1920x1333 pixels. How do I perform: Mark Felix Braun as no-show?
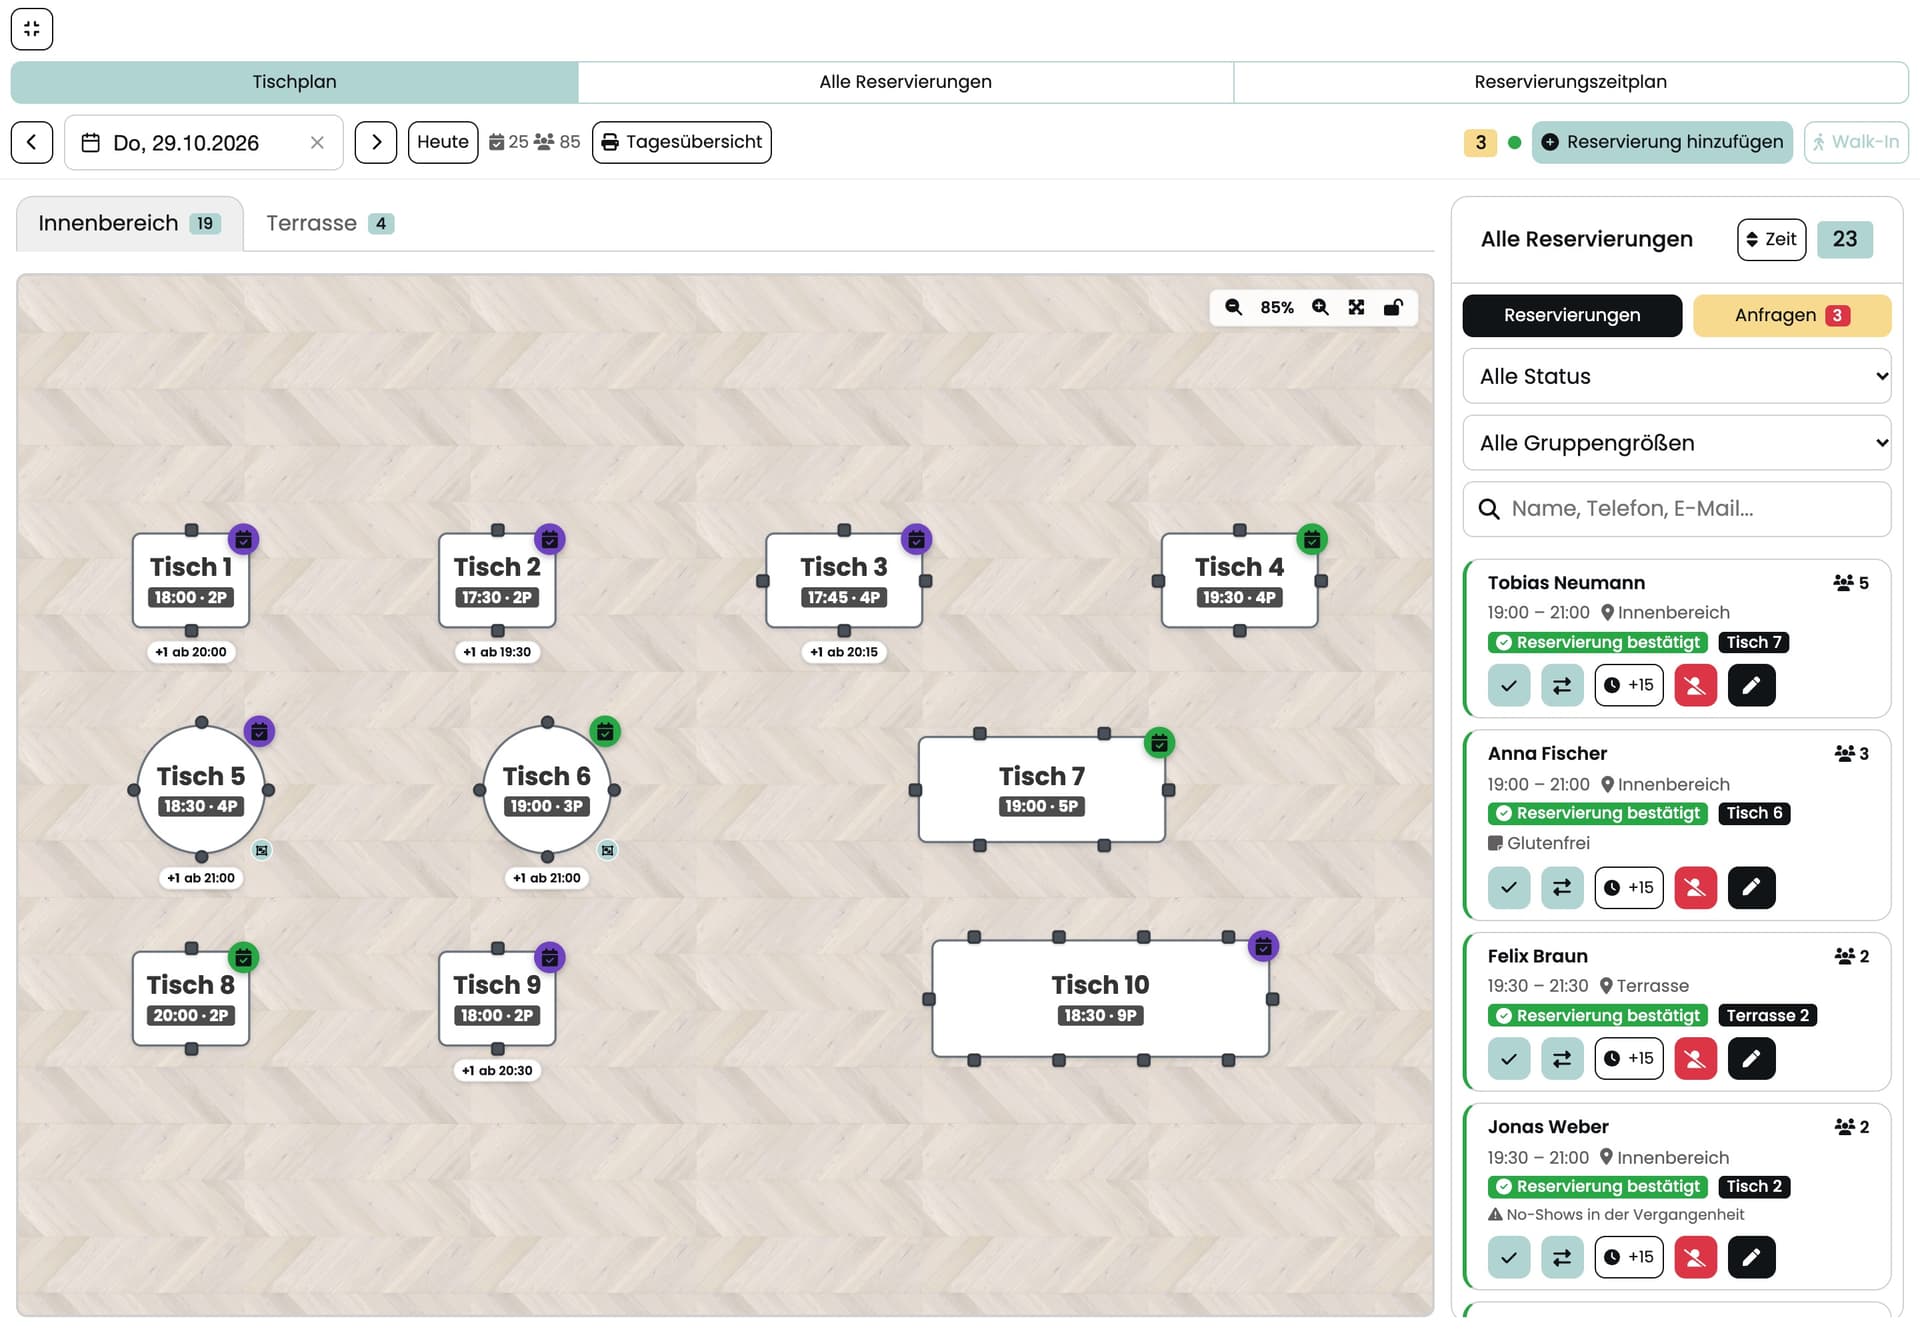point(1695,1058)
